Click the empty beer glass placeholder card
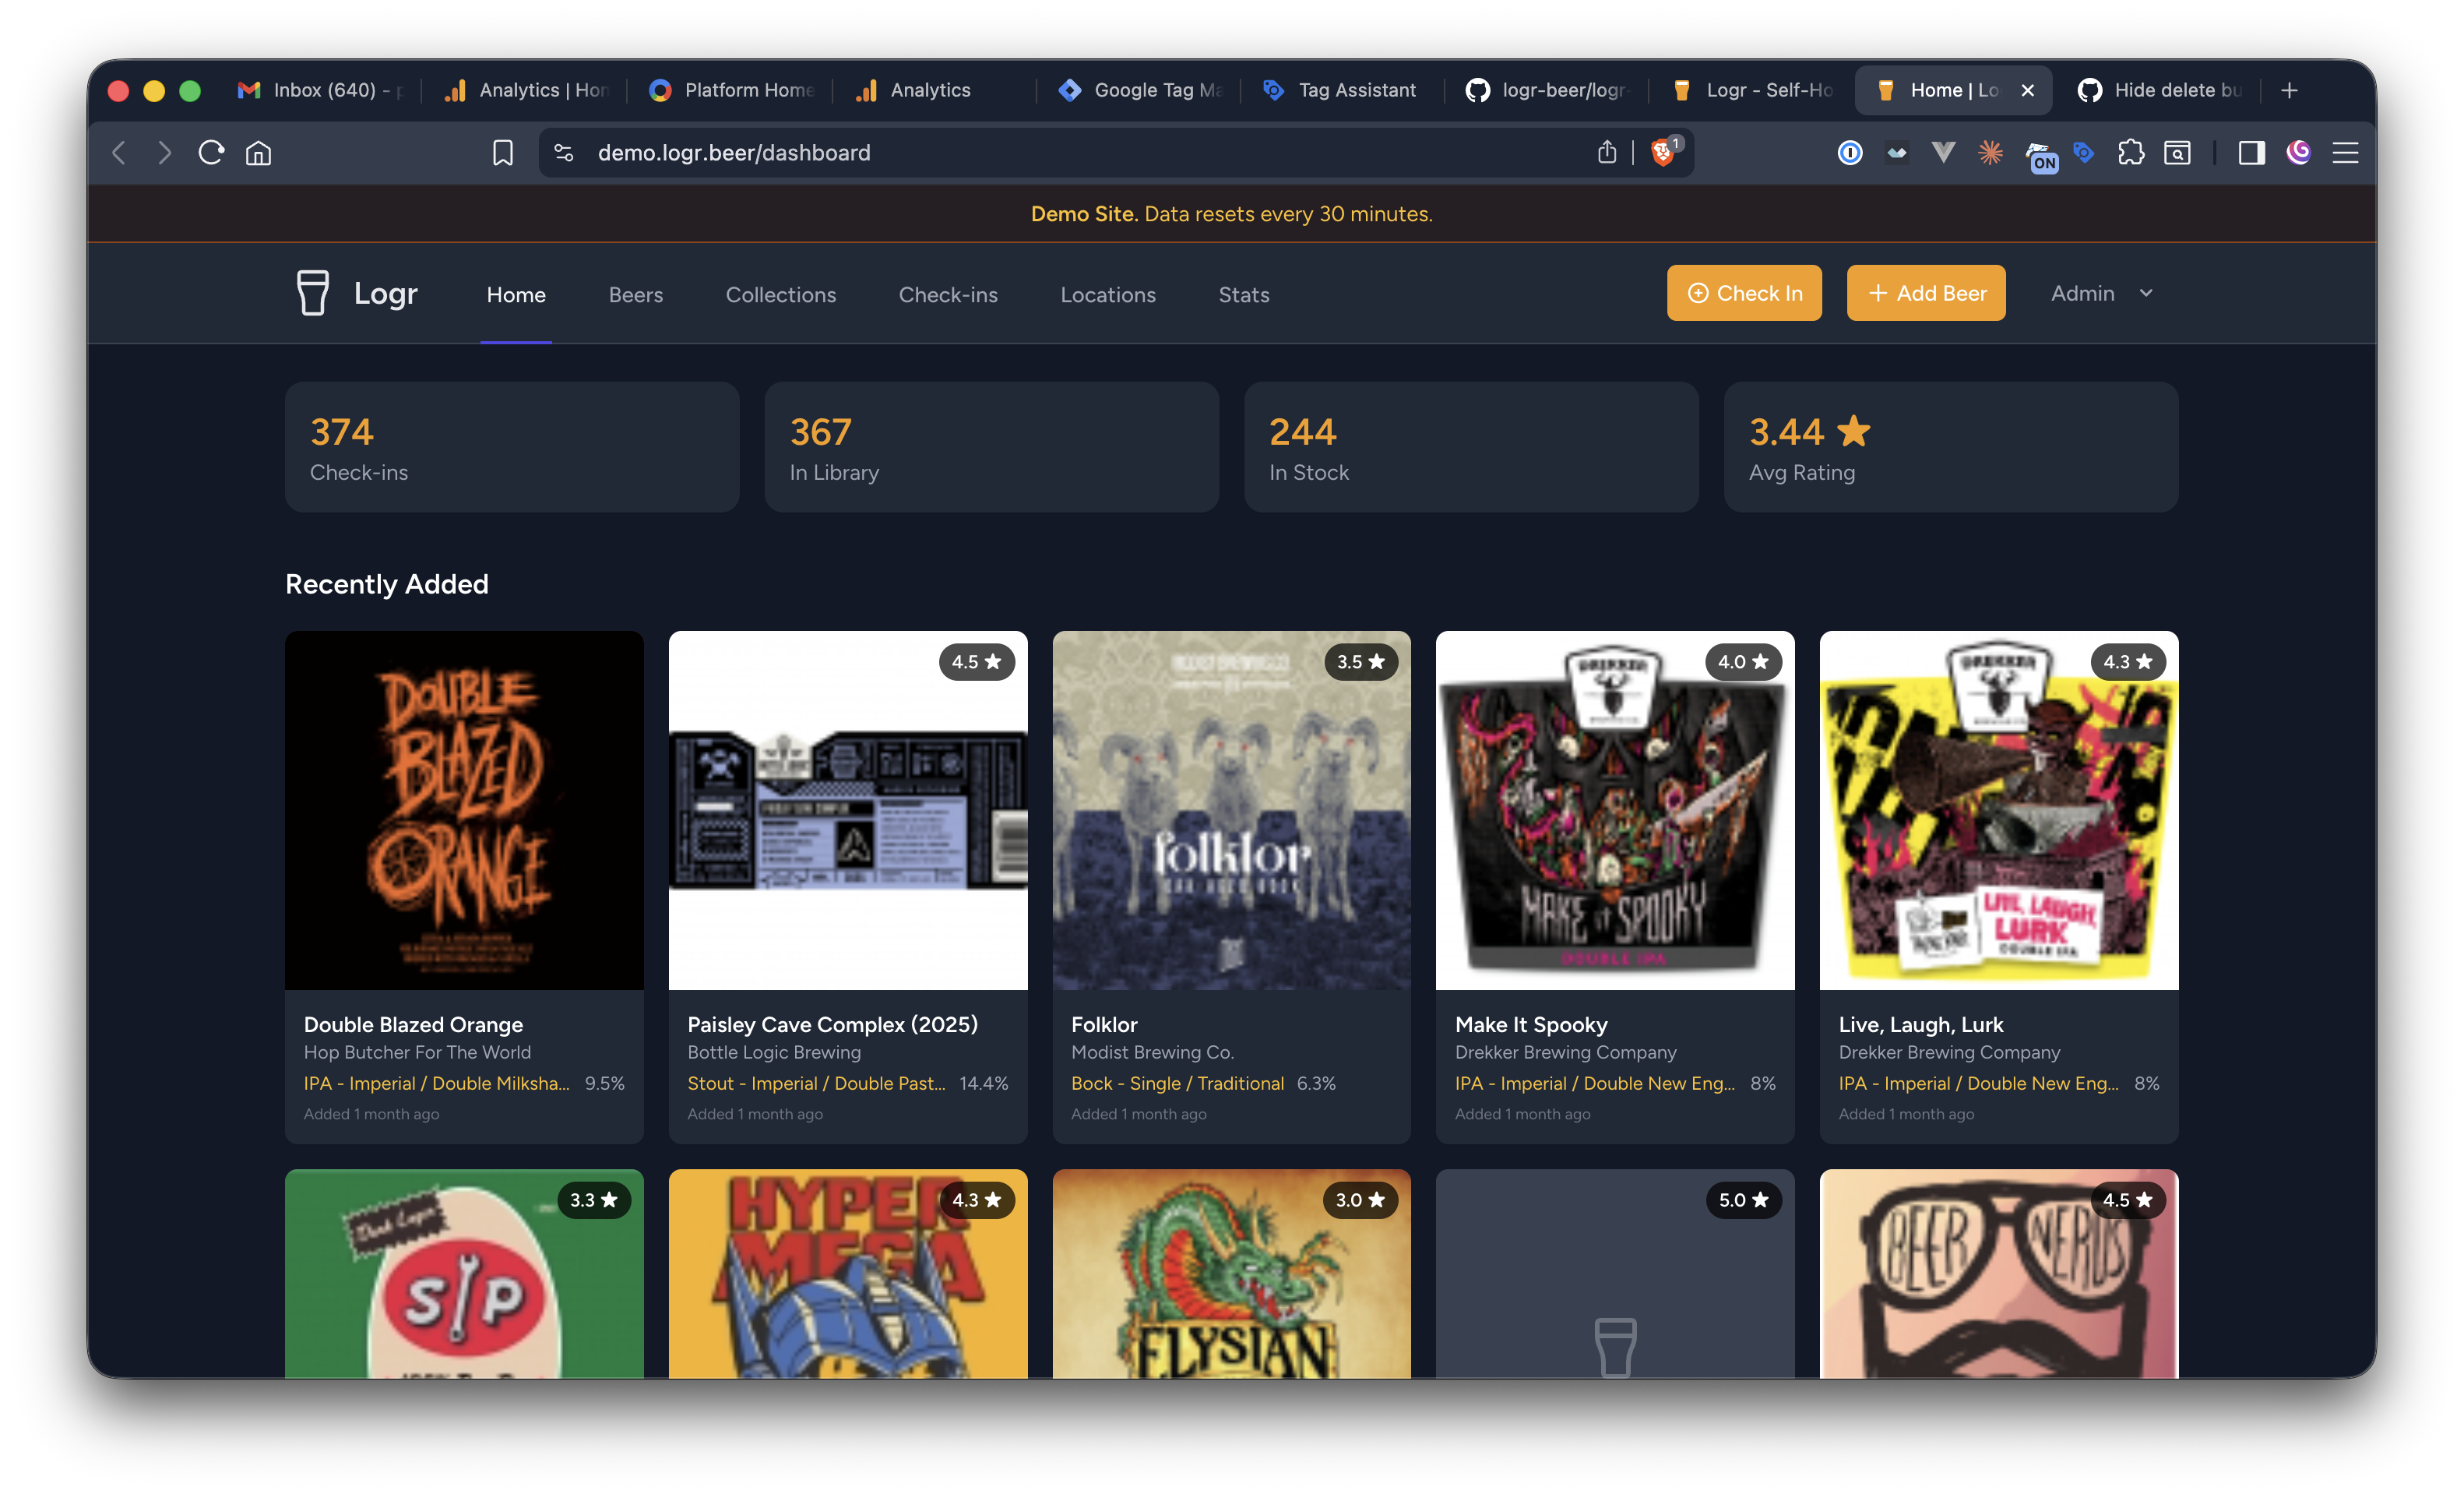Viewport: 2464px width, 1494px height. [1615, 1273]
